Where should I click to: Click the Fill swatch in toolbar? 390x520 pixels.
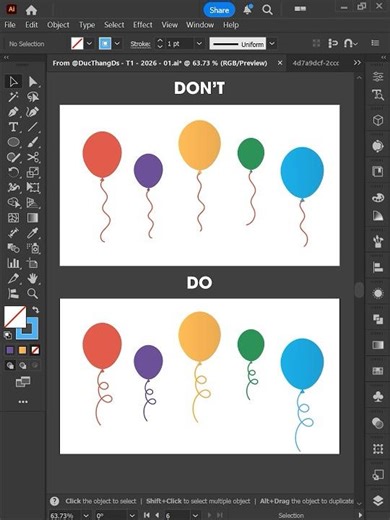pyautogui.click(x=15, y=317)
